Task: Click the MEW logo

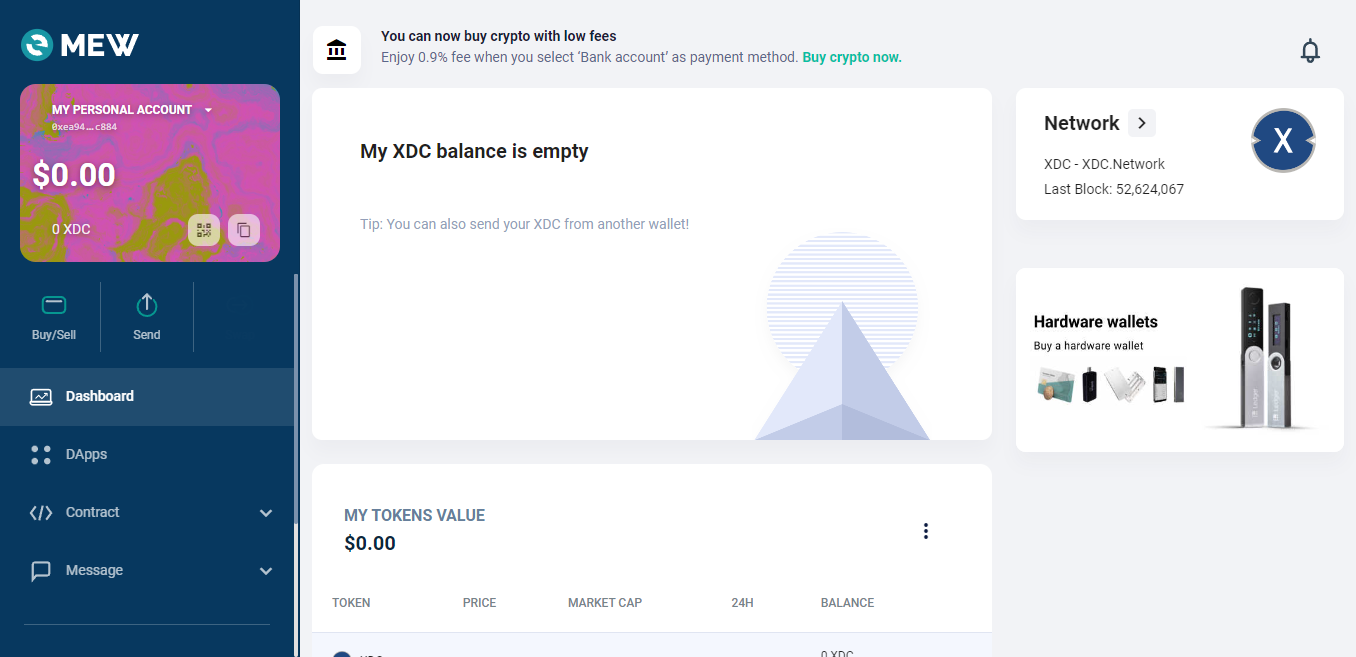Action: 80,45
